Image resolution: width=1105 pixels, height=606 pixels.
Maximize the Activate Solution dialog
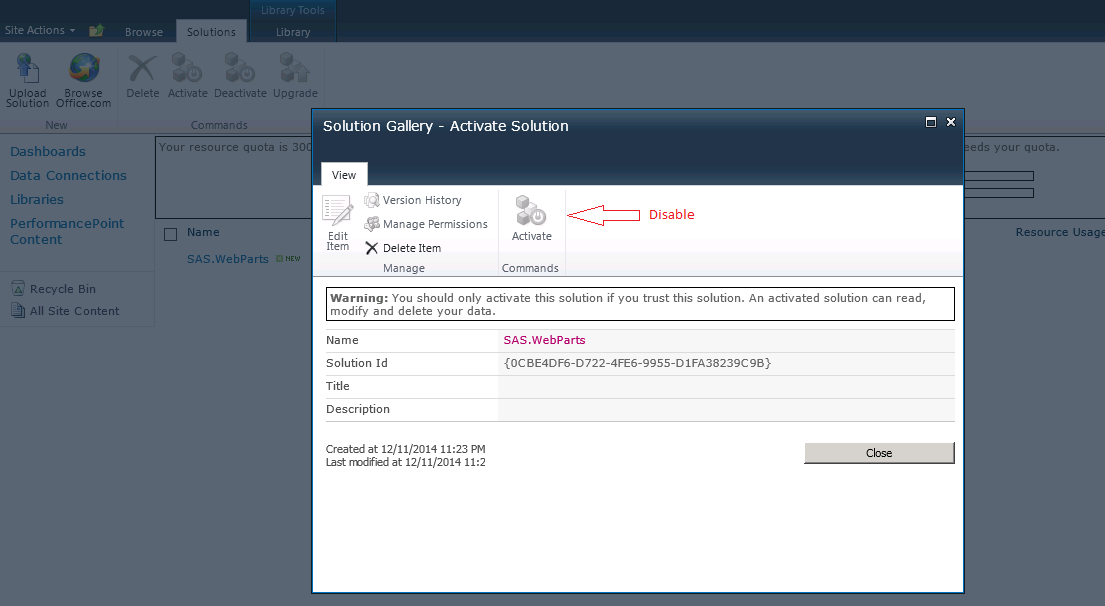[x=931, y=122]
